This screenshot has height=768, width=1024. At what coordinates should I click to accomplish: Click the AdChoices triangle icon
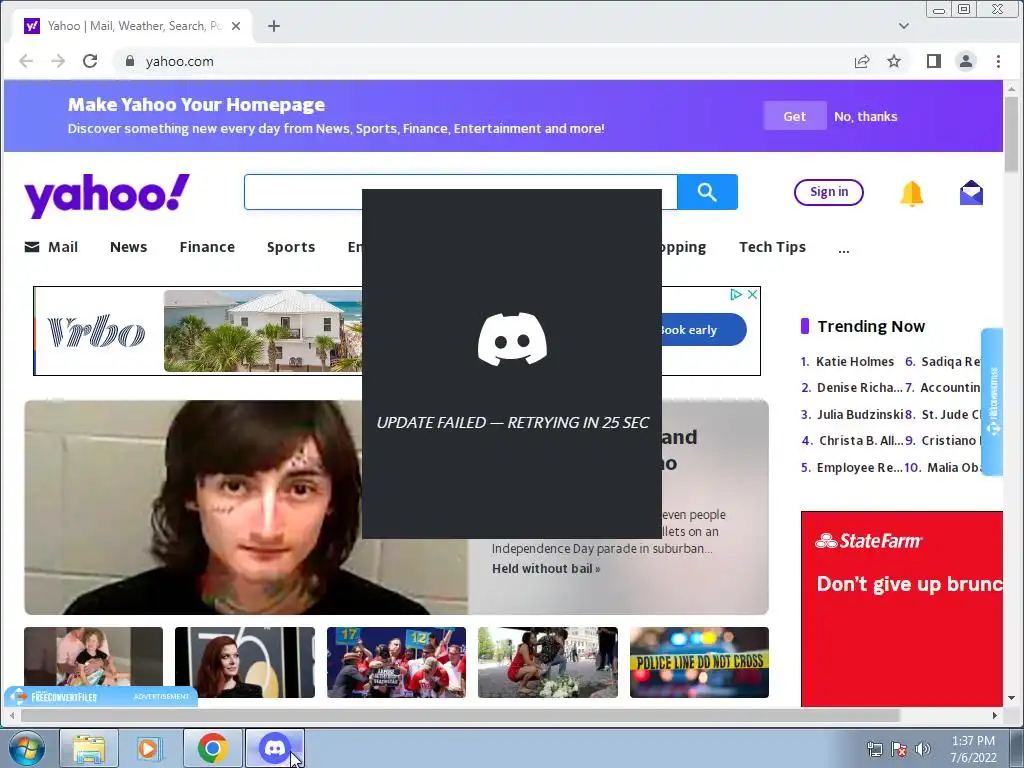736,295
